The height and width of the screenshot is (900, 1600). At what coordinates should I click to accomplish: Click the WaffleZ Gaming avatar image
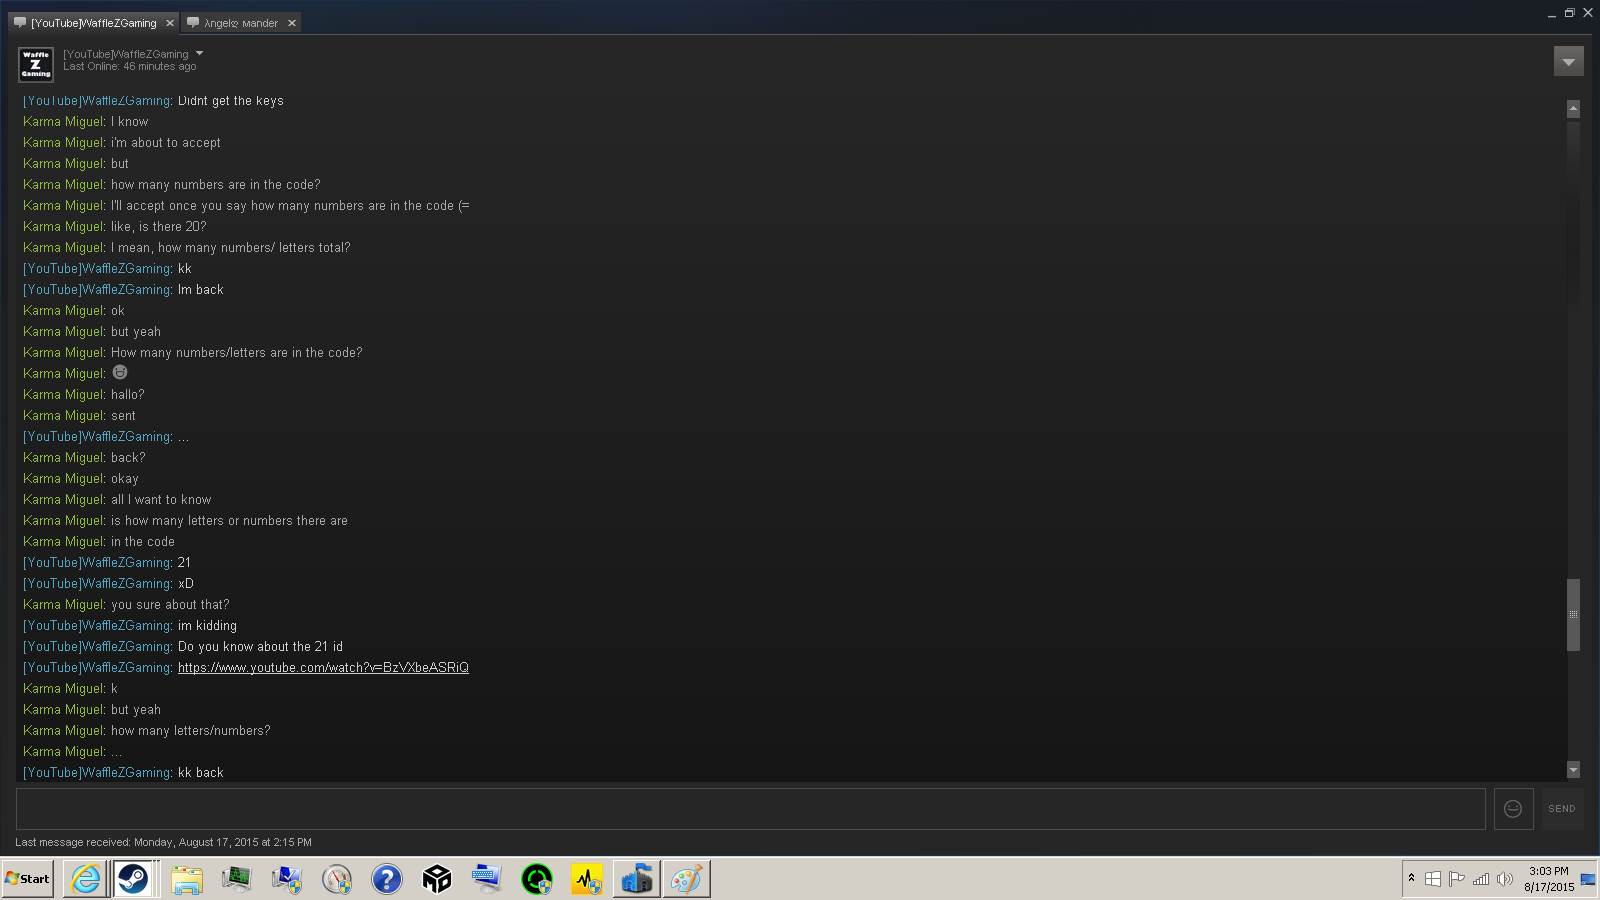(36, 64)
